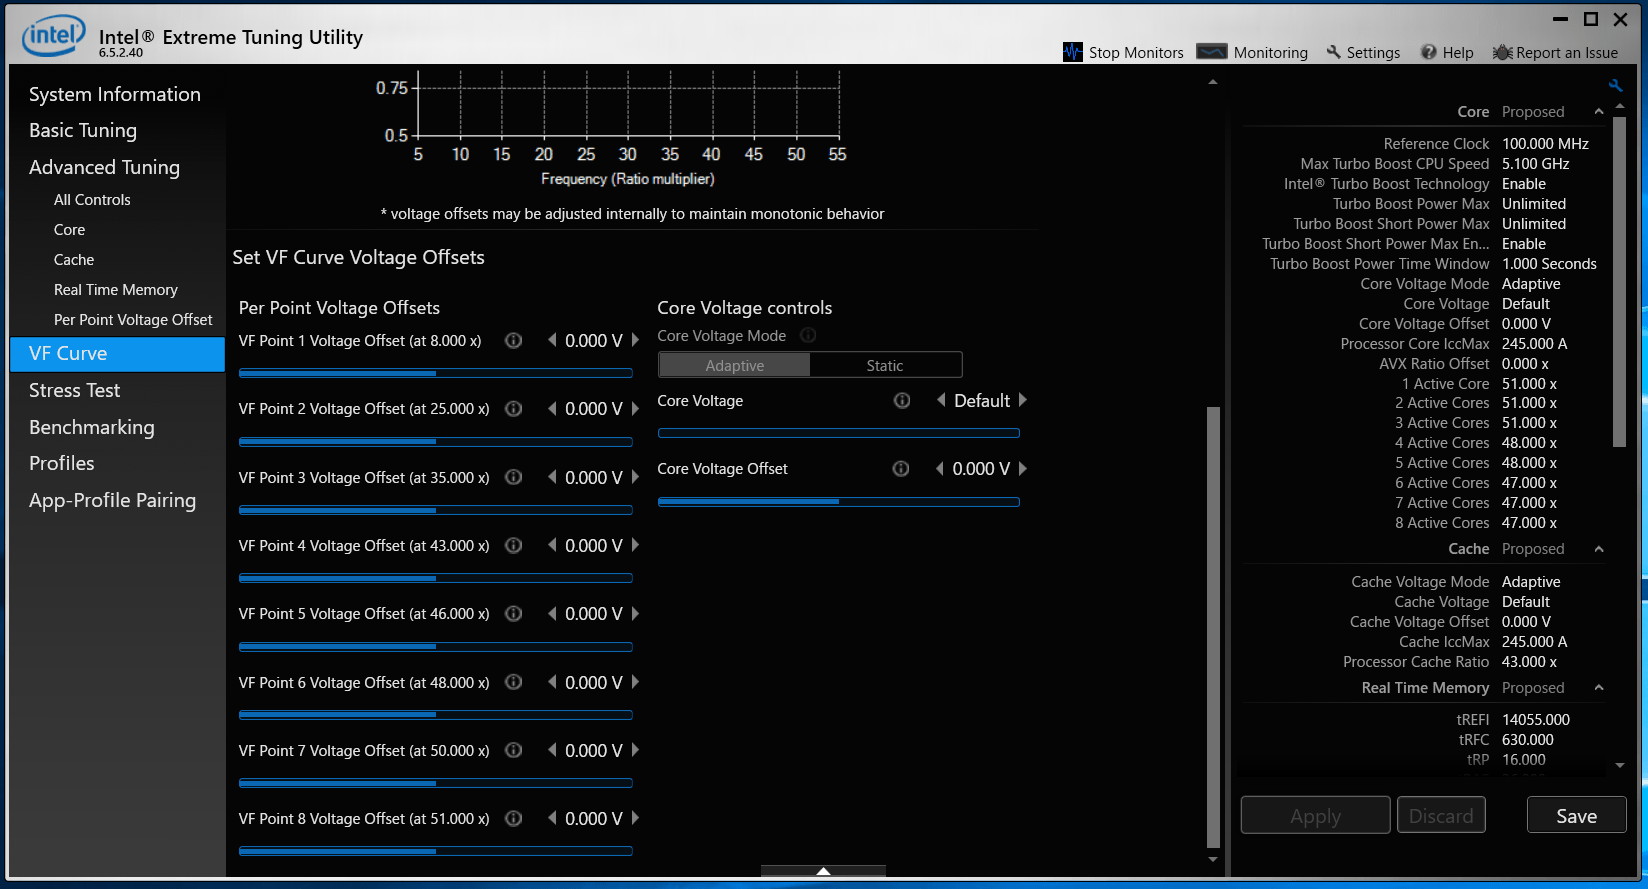Open VF Curve page
1648x889 pixels.
click(x=117, y=354)
